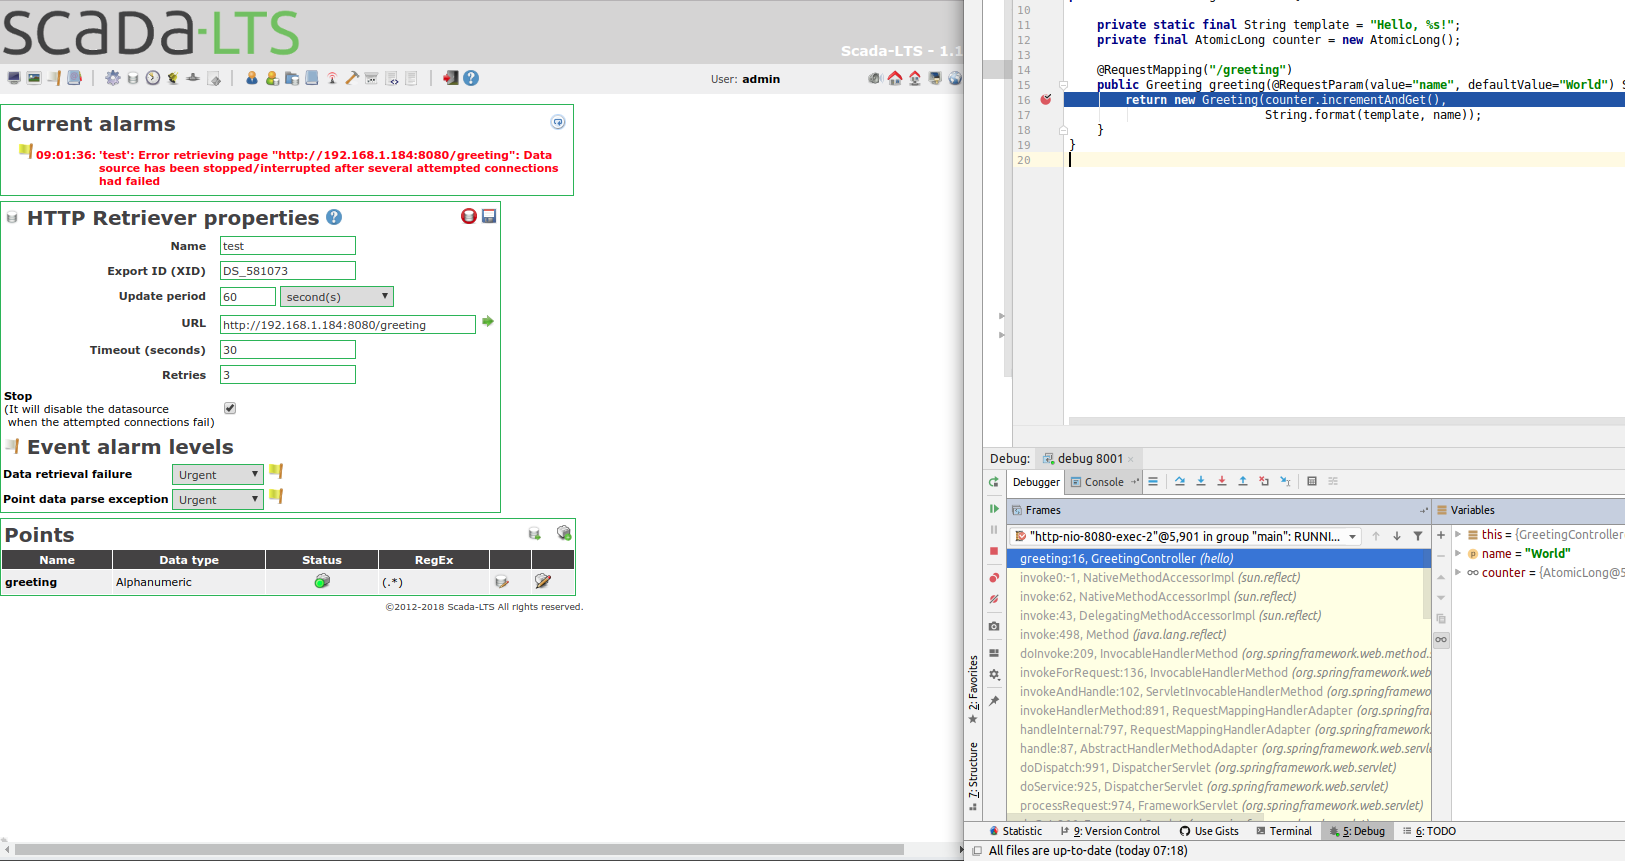
Task: Click Step Out in debugger toolbar
Action: pyautogui.click(x=1243, y=481)
